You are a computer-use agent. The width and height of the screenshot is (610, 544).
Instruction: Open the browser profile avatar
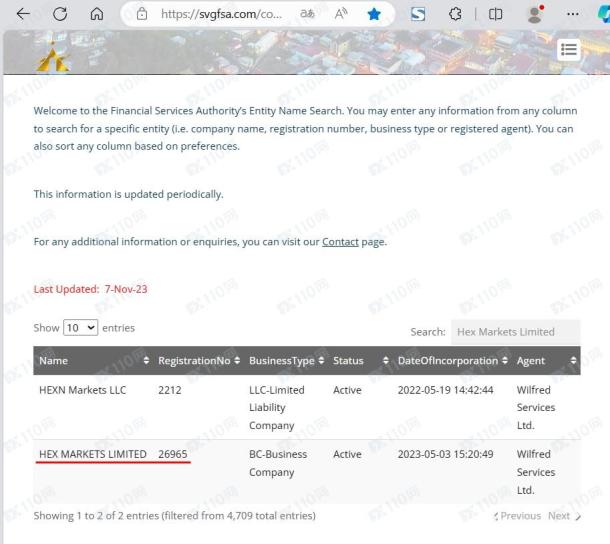point(535,14)
